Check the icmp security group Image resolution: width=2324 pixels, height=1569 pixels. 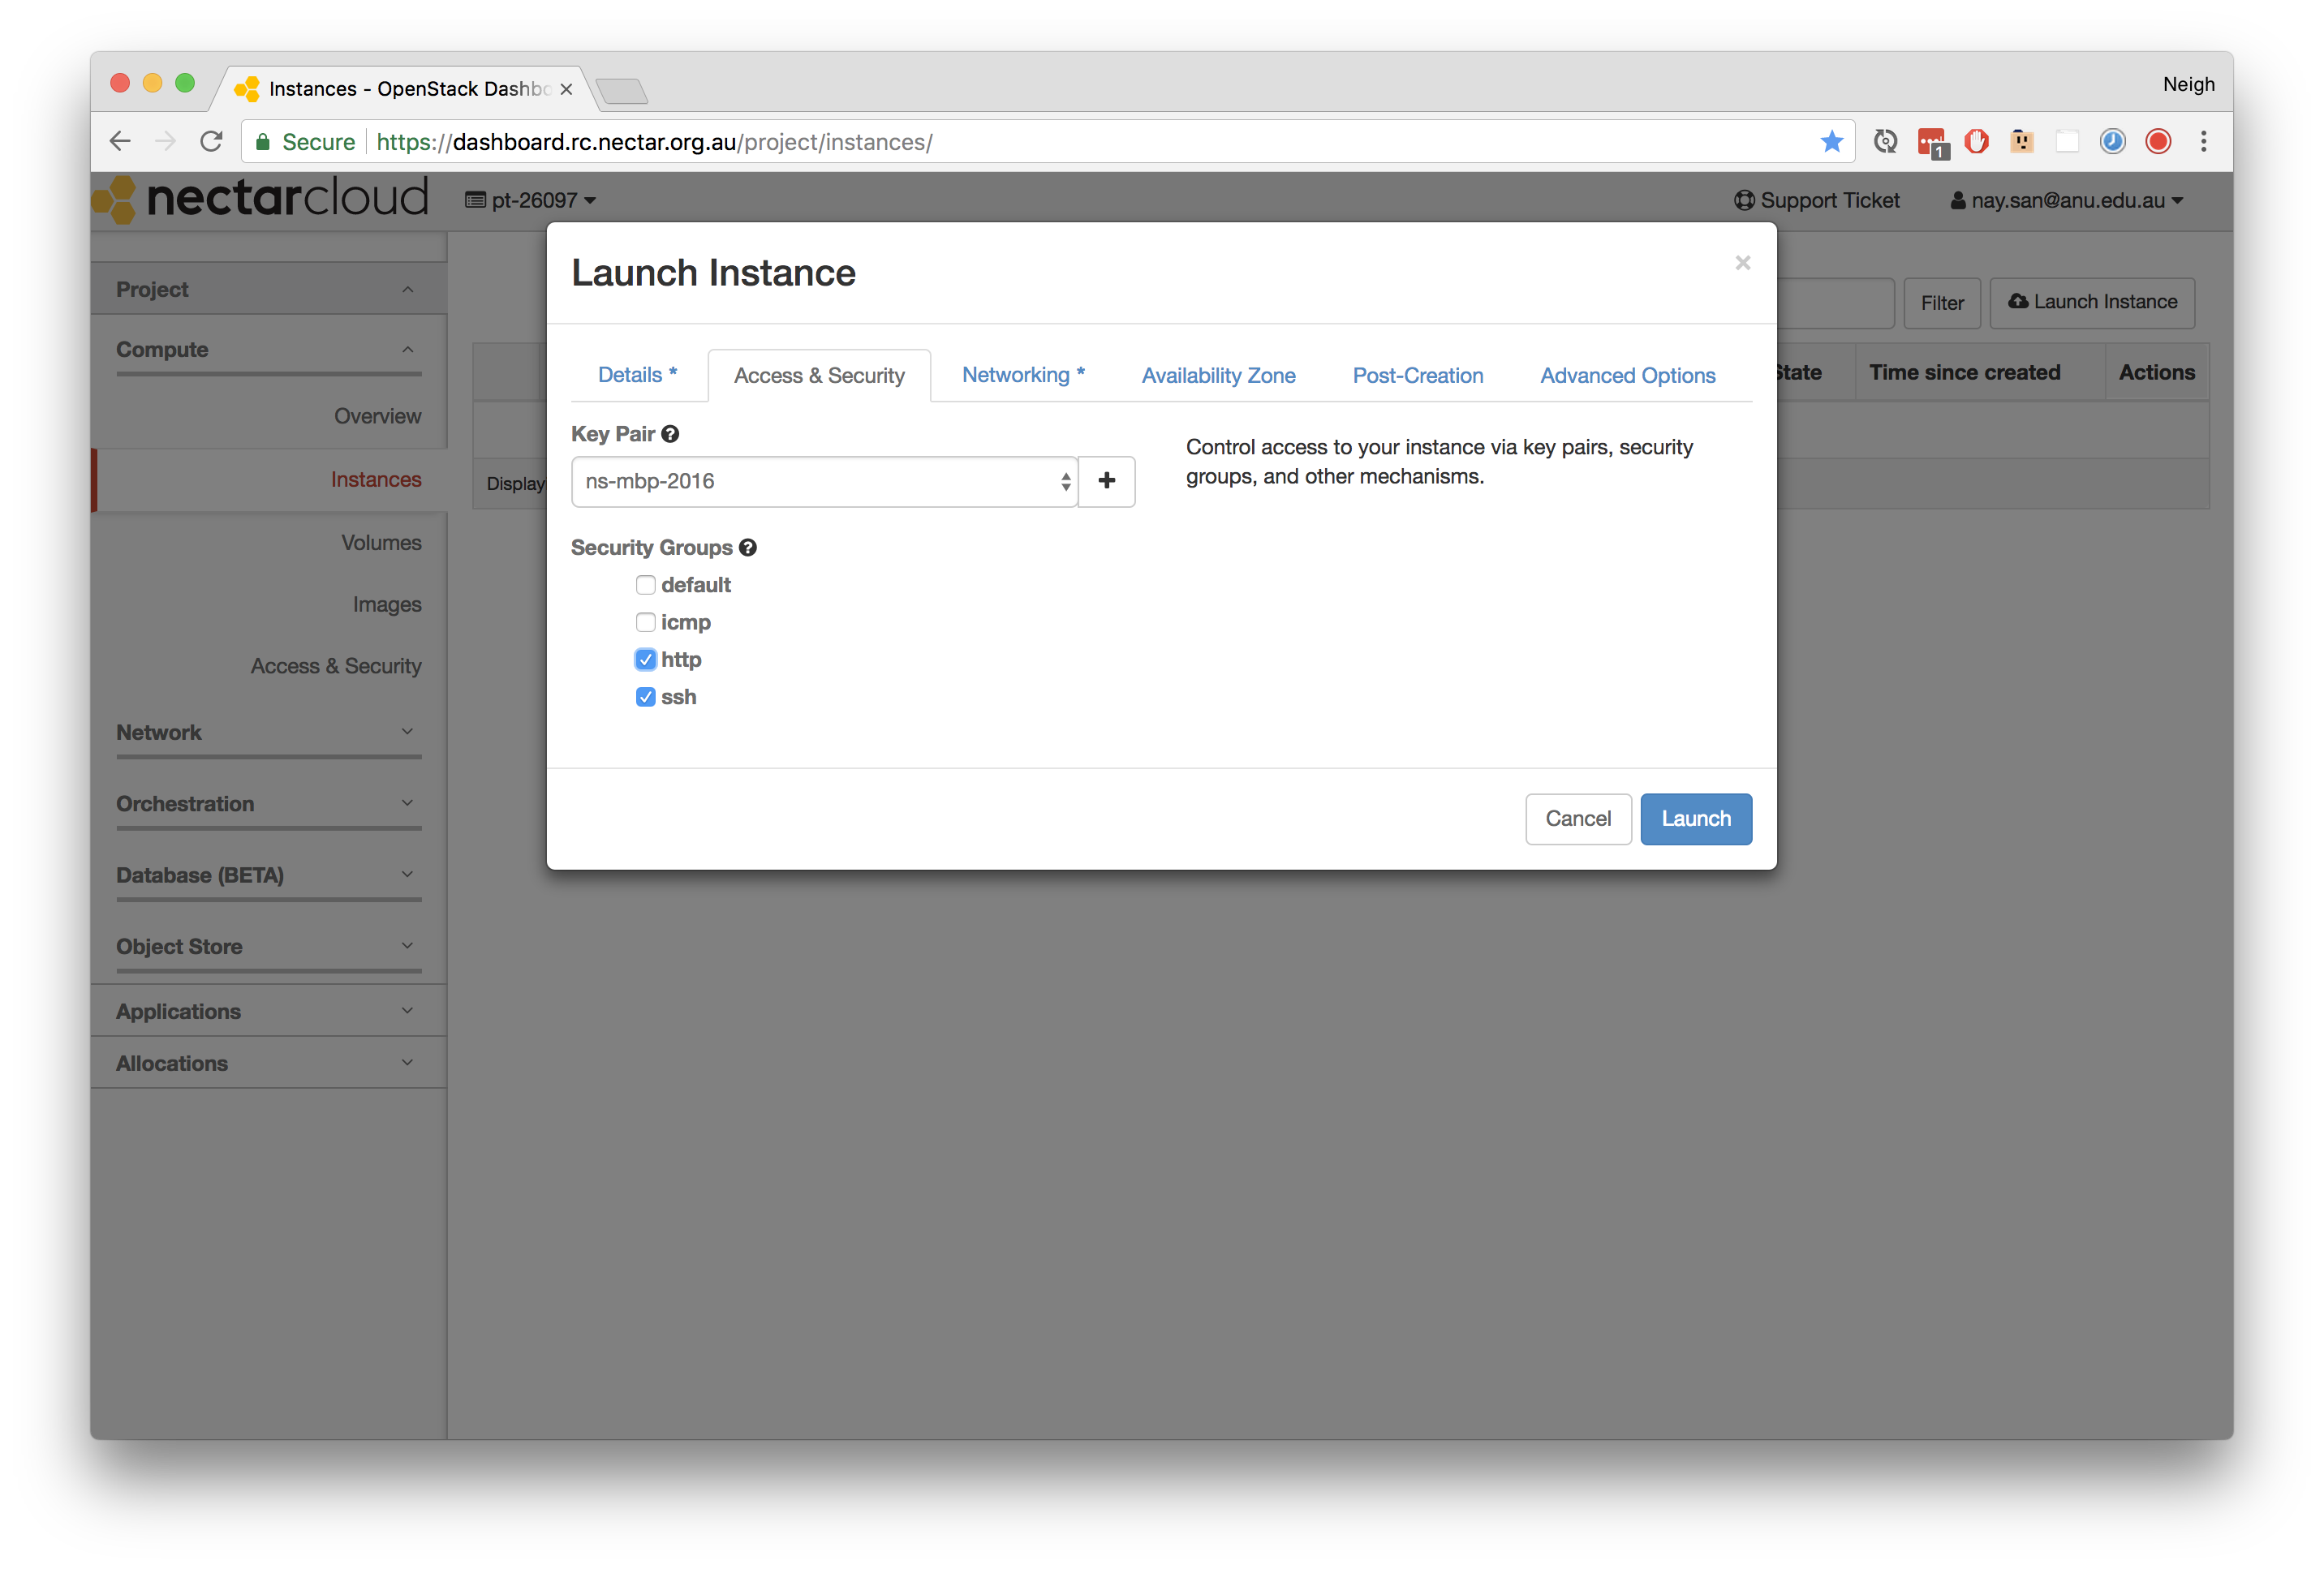[645, 622]
